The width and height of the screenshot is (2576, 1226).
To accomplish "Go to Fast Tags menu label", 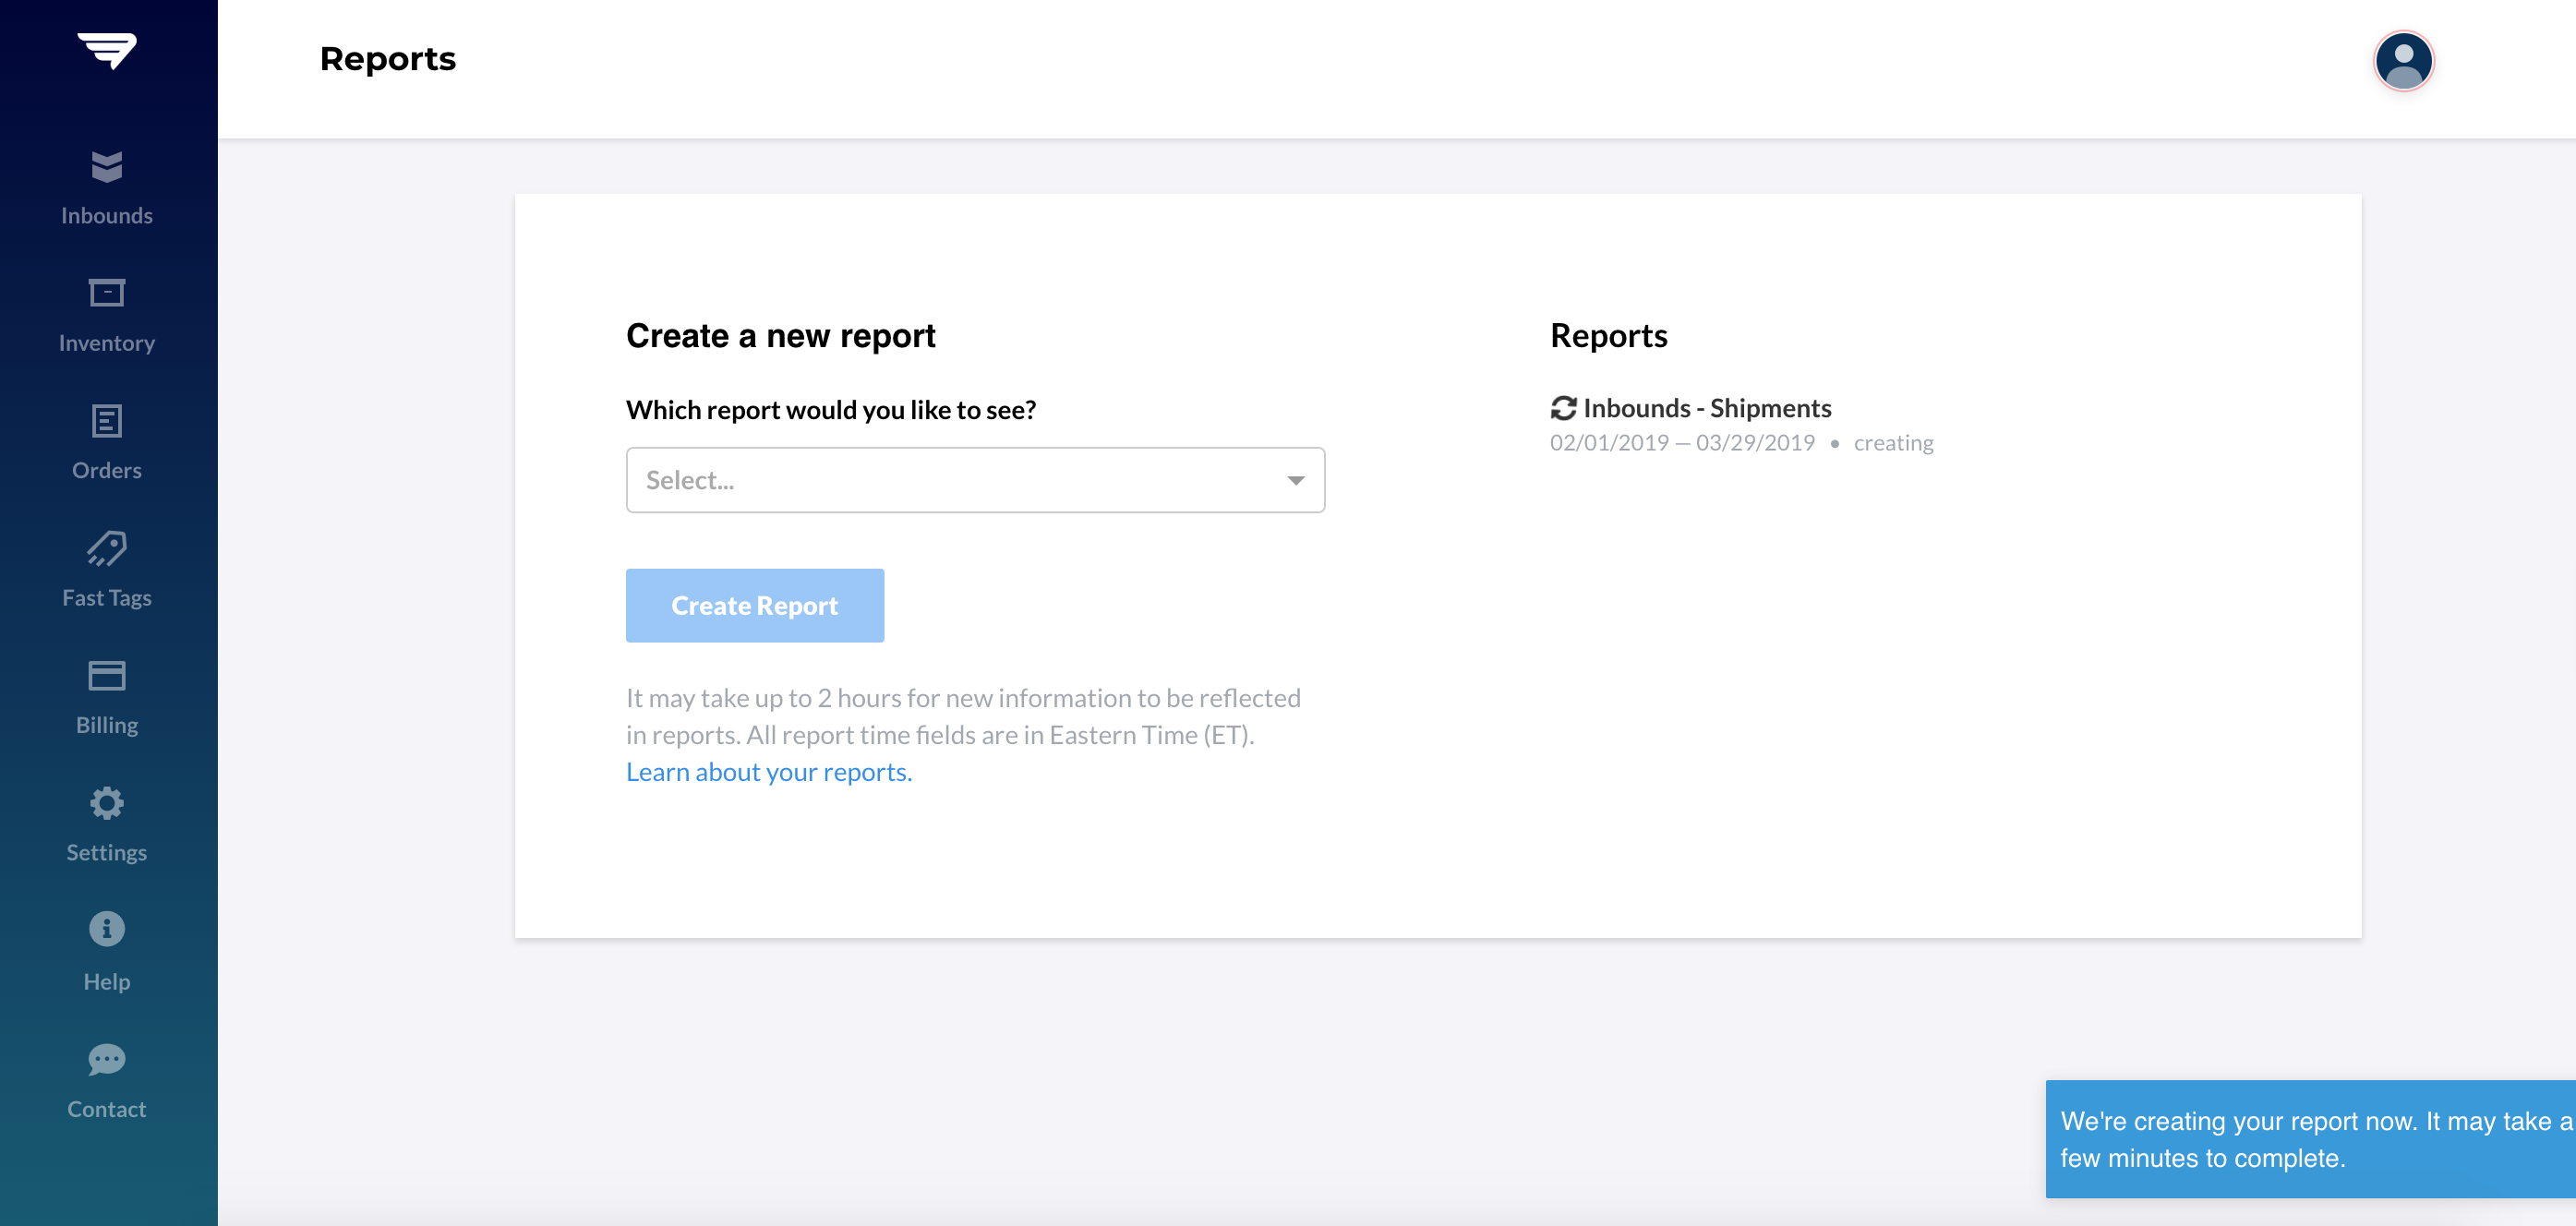I will [107, 598].
